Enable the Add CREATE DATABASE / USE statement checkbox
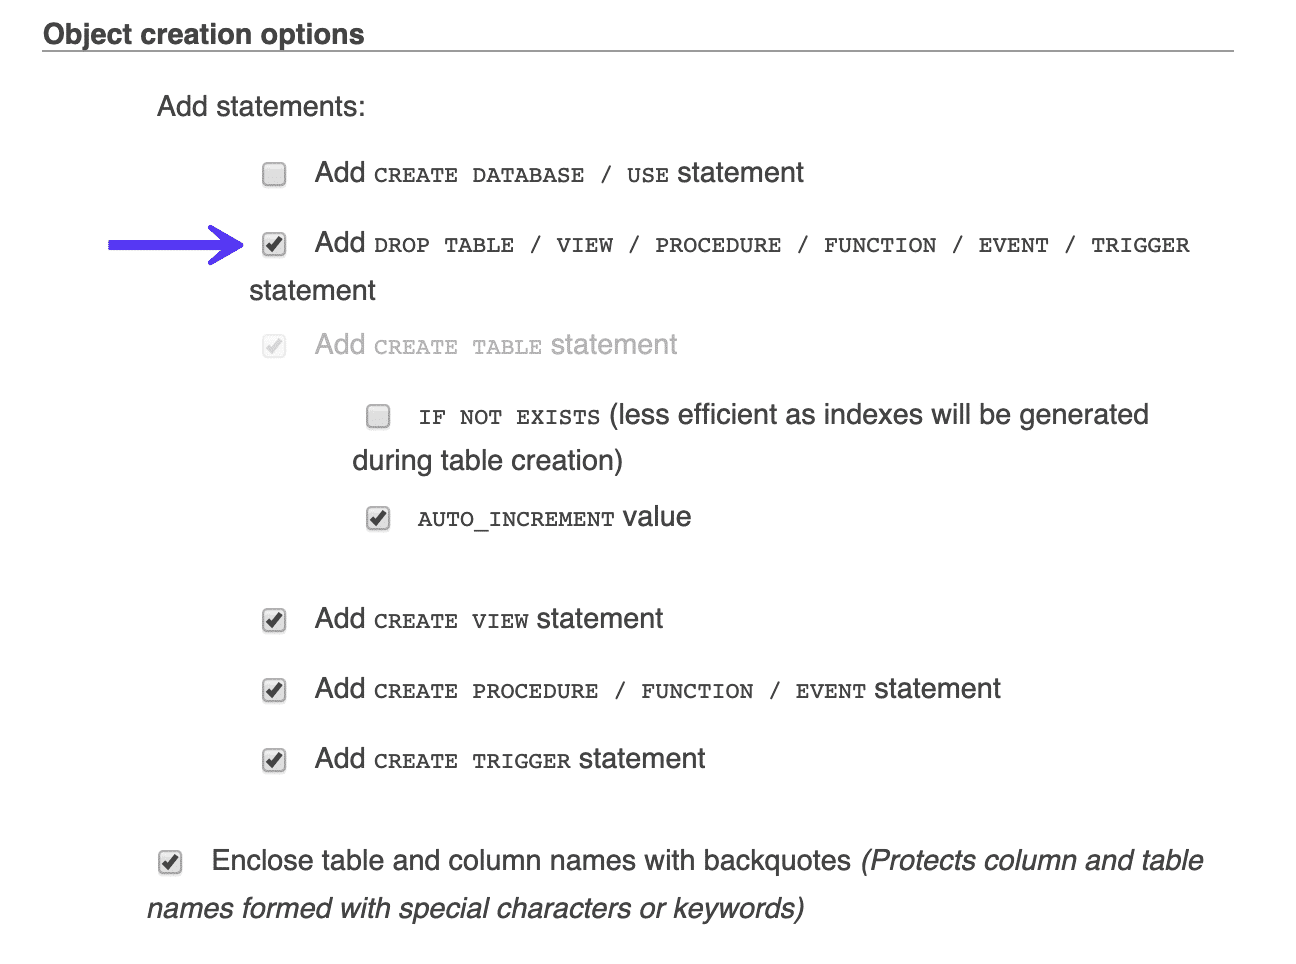This screenshot has height=964, width=1296. (x=273, y=173)
